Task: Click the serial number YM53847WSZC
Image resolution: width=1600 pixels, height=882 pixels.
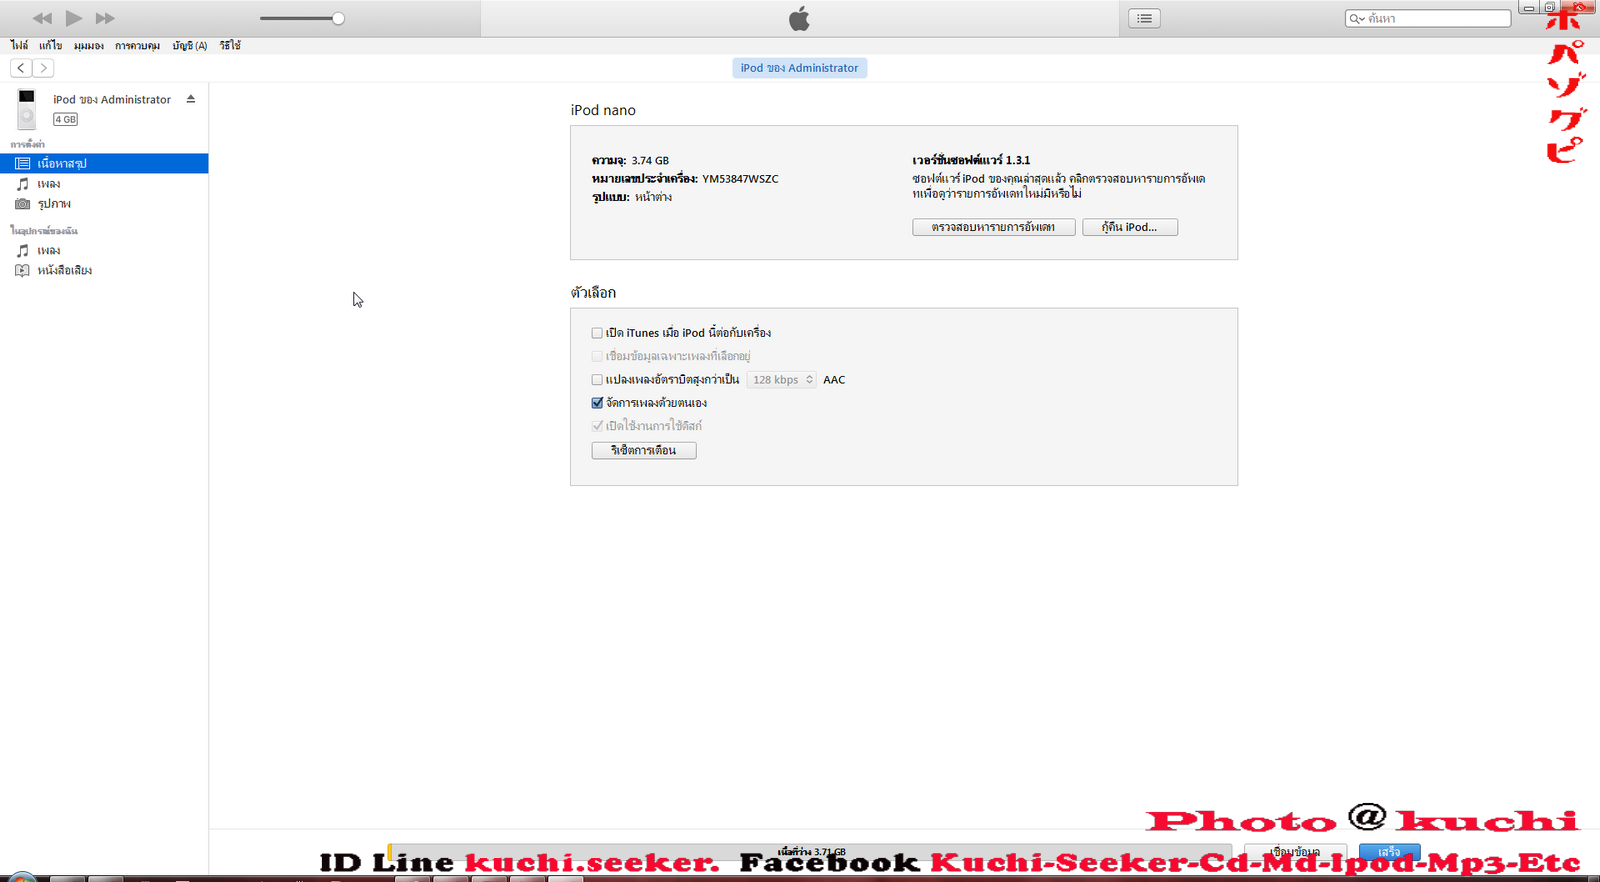Action: tap(740, 179)
